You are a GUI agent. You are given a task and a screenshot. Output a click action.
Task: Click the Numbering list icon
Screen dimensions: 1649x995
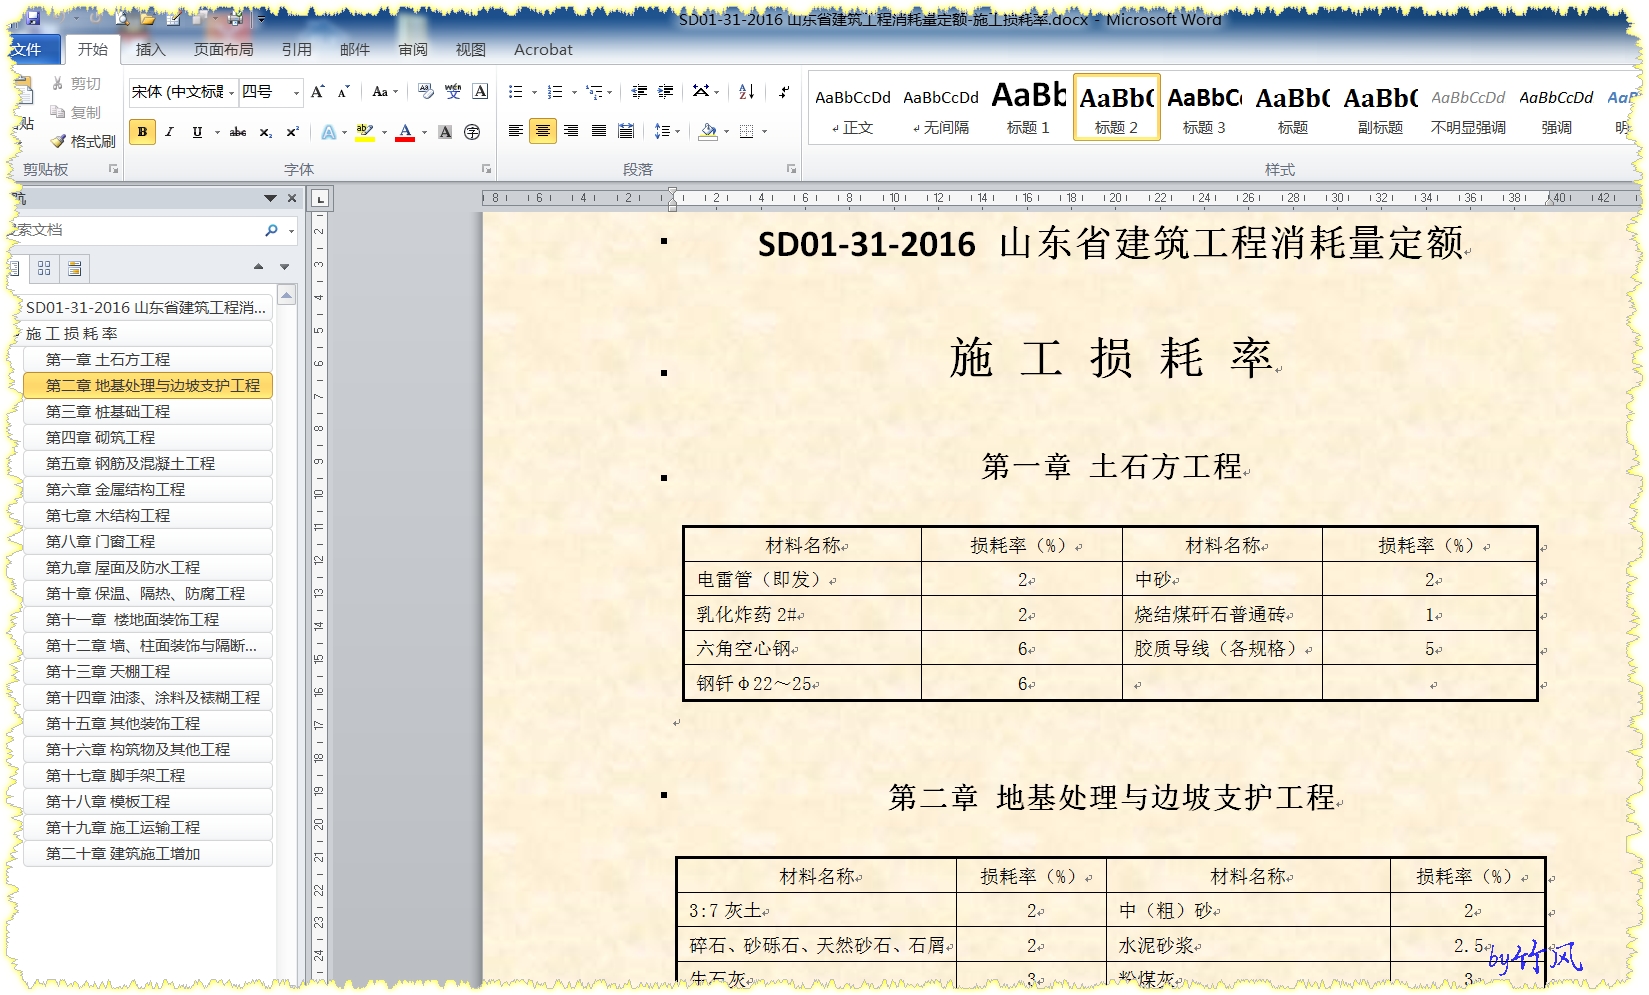(555, 92)
